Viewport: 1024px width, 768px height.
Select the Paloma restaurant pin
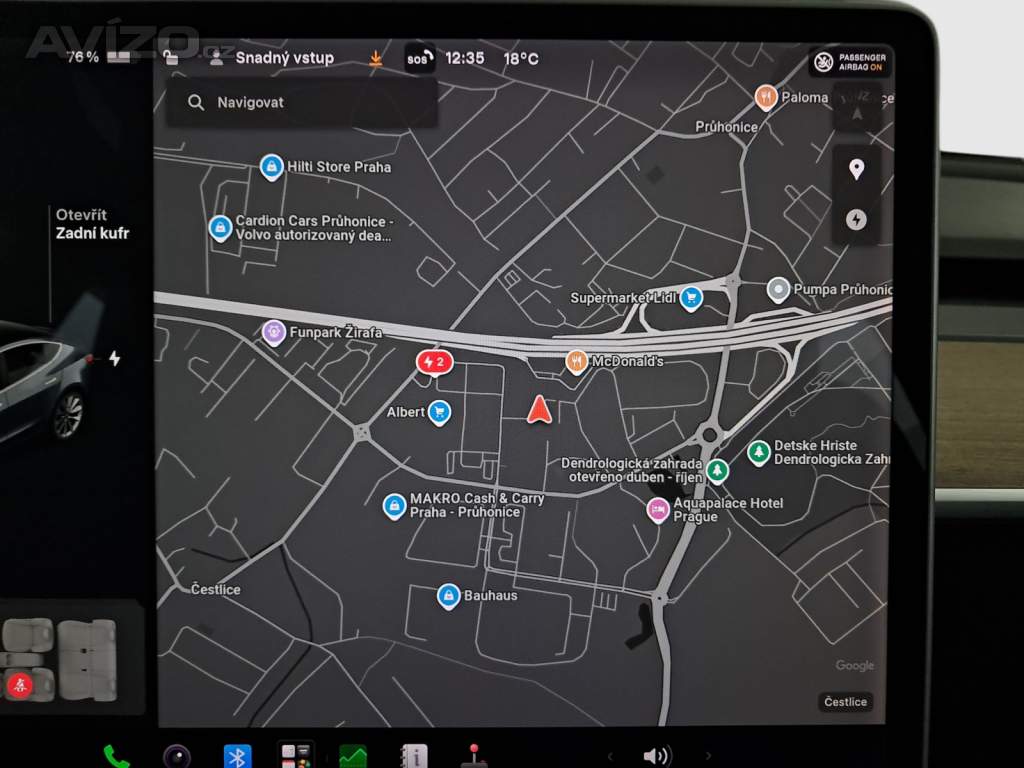766,98
